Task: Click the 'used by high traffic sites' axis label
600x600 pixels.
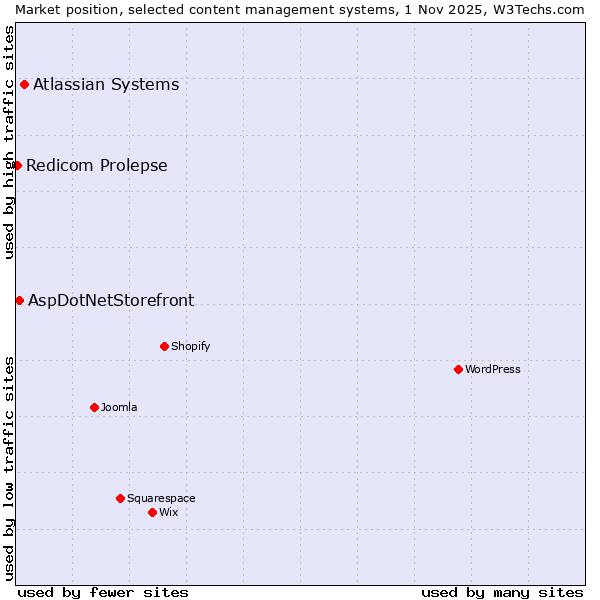Action: 9,142
